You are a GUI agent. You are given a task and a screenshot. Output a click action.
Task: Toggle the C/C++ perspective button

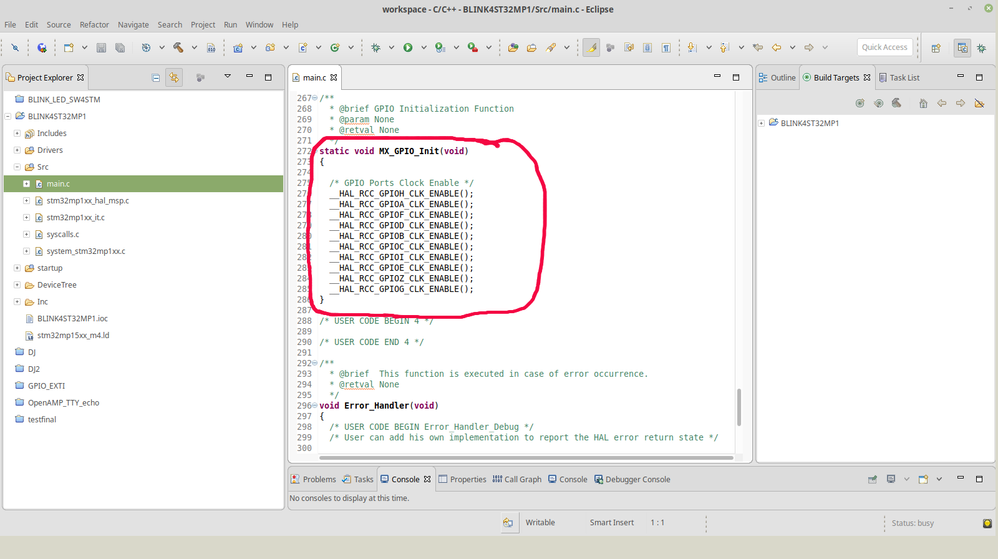coord(962,48)
